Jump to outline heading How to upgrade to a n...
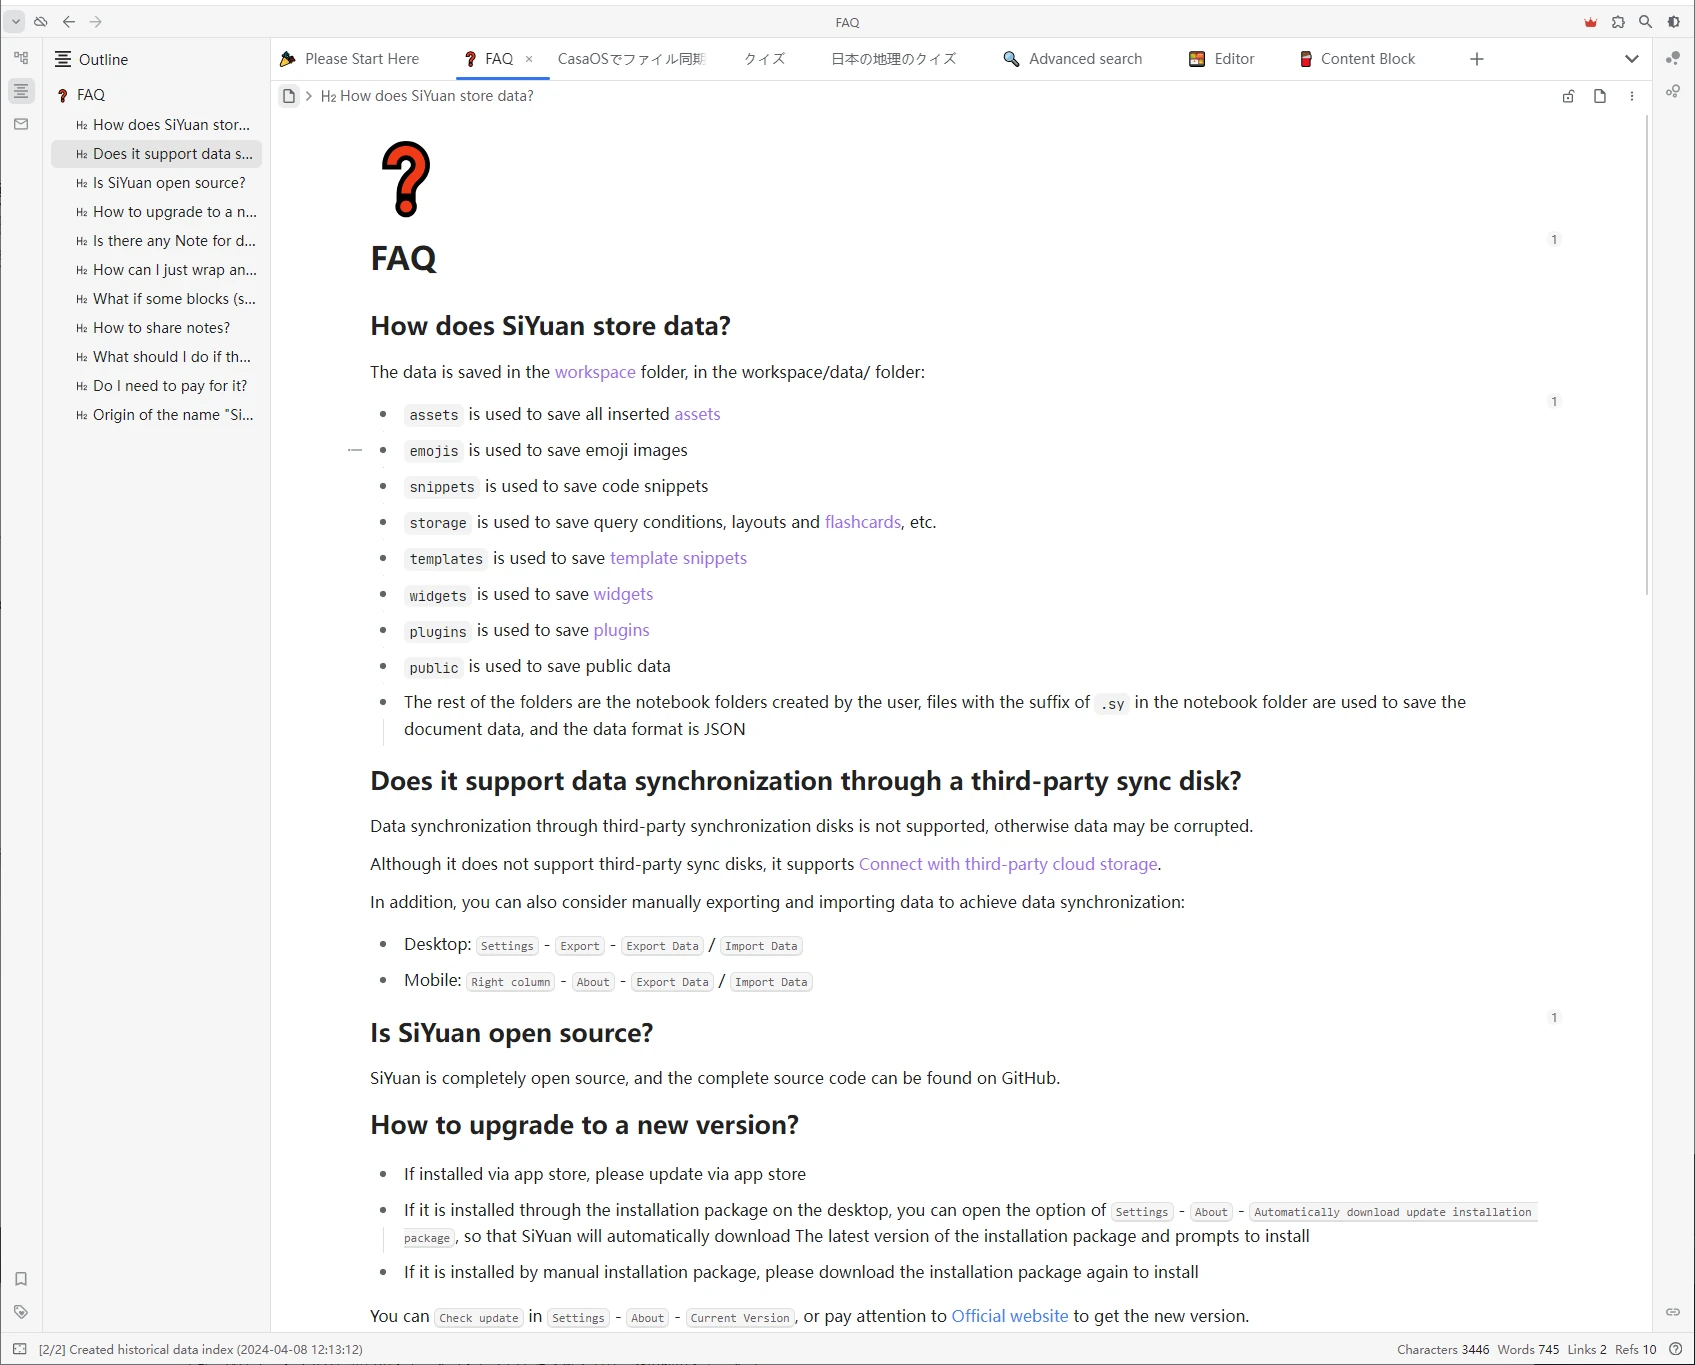This screenshot has height=1365, width=1695. coord(157,212)
